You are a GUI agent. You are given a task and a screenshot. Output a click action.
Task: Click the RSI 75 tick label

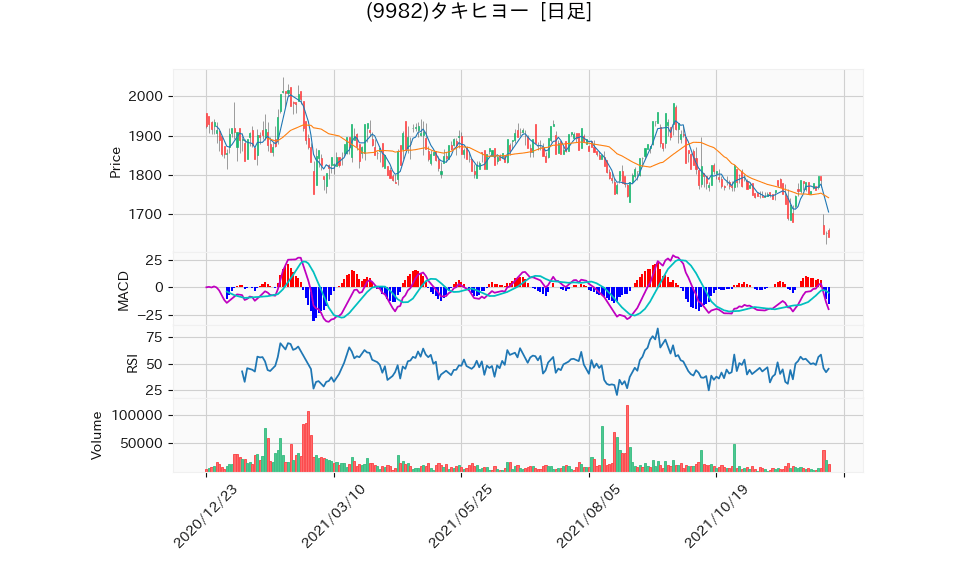coord(155,337)
